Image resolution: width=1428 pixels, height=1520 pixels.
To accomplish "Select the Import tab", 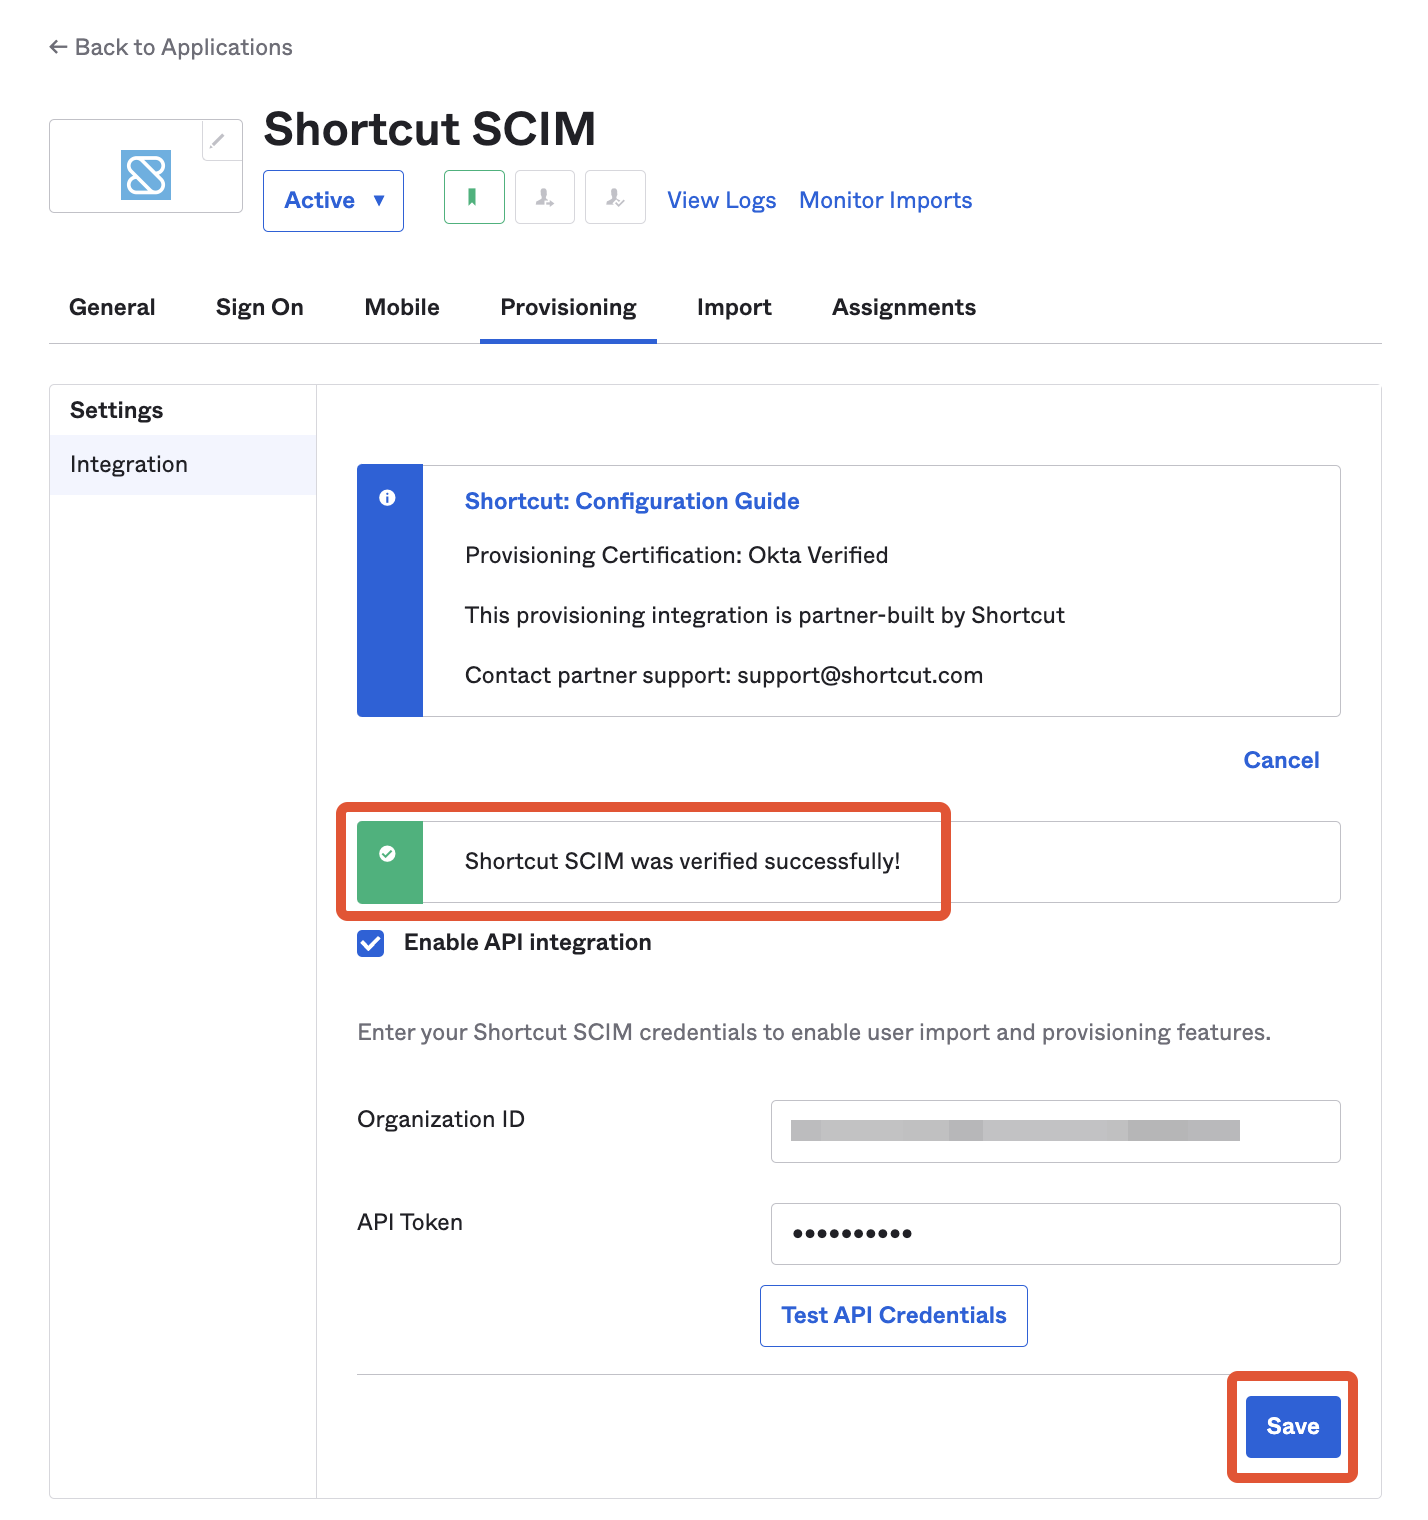I will click(734, 308).
